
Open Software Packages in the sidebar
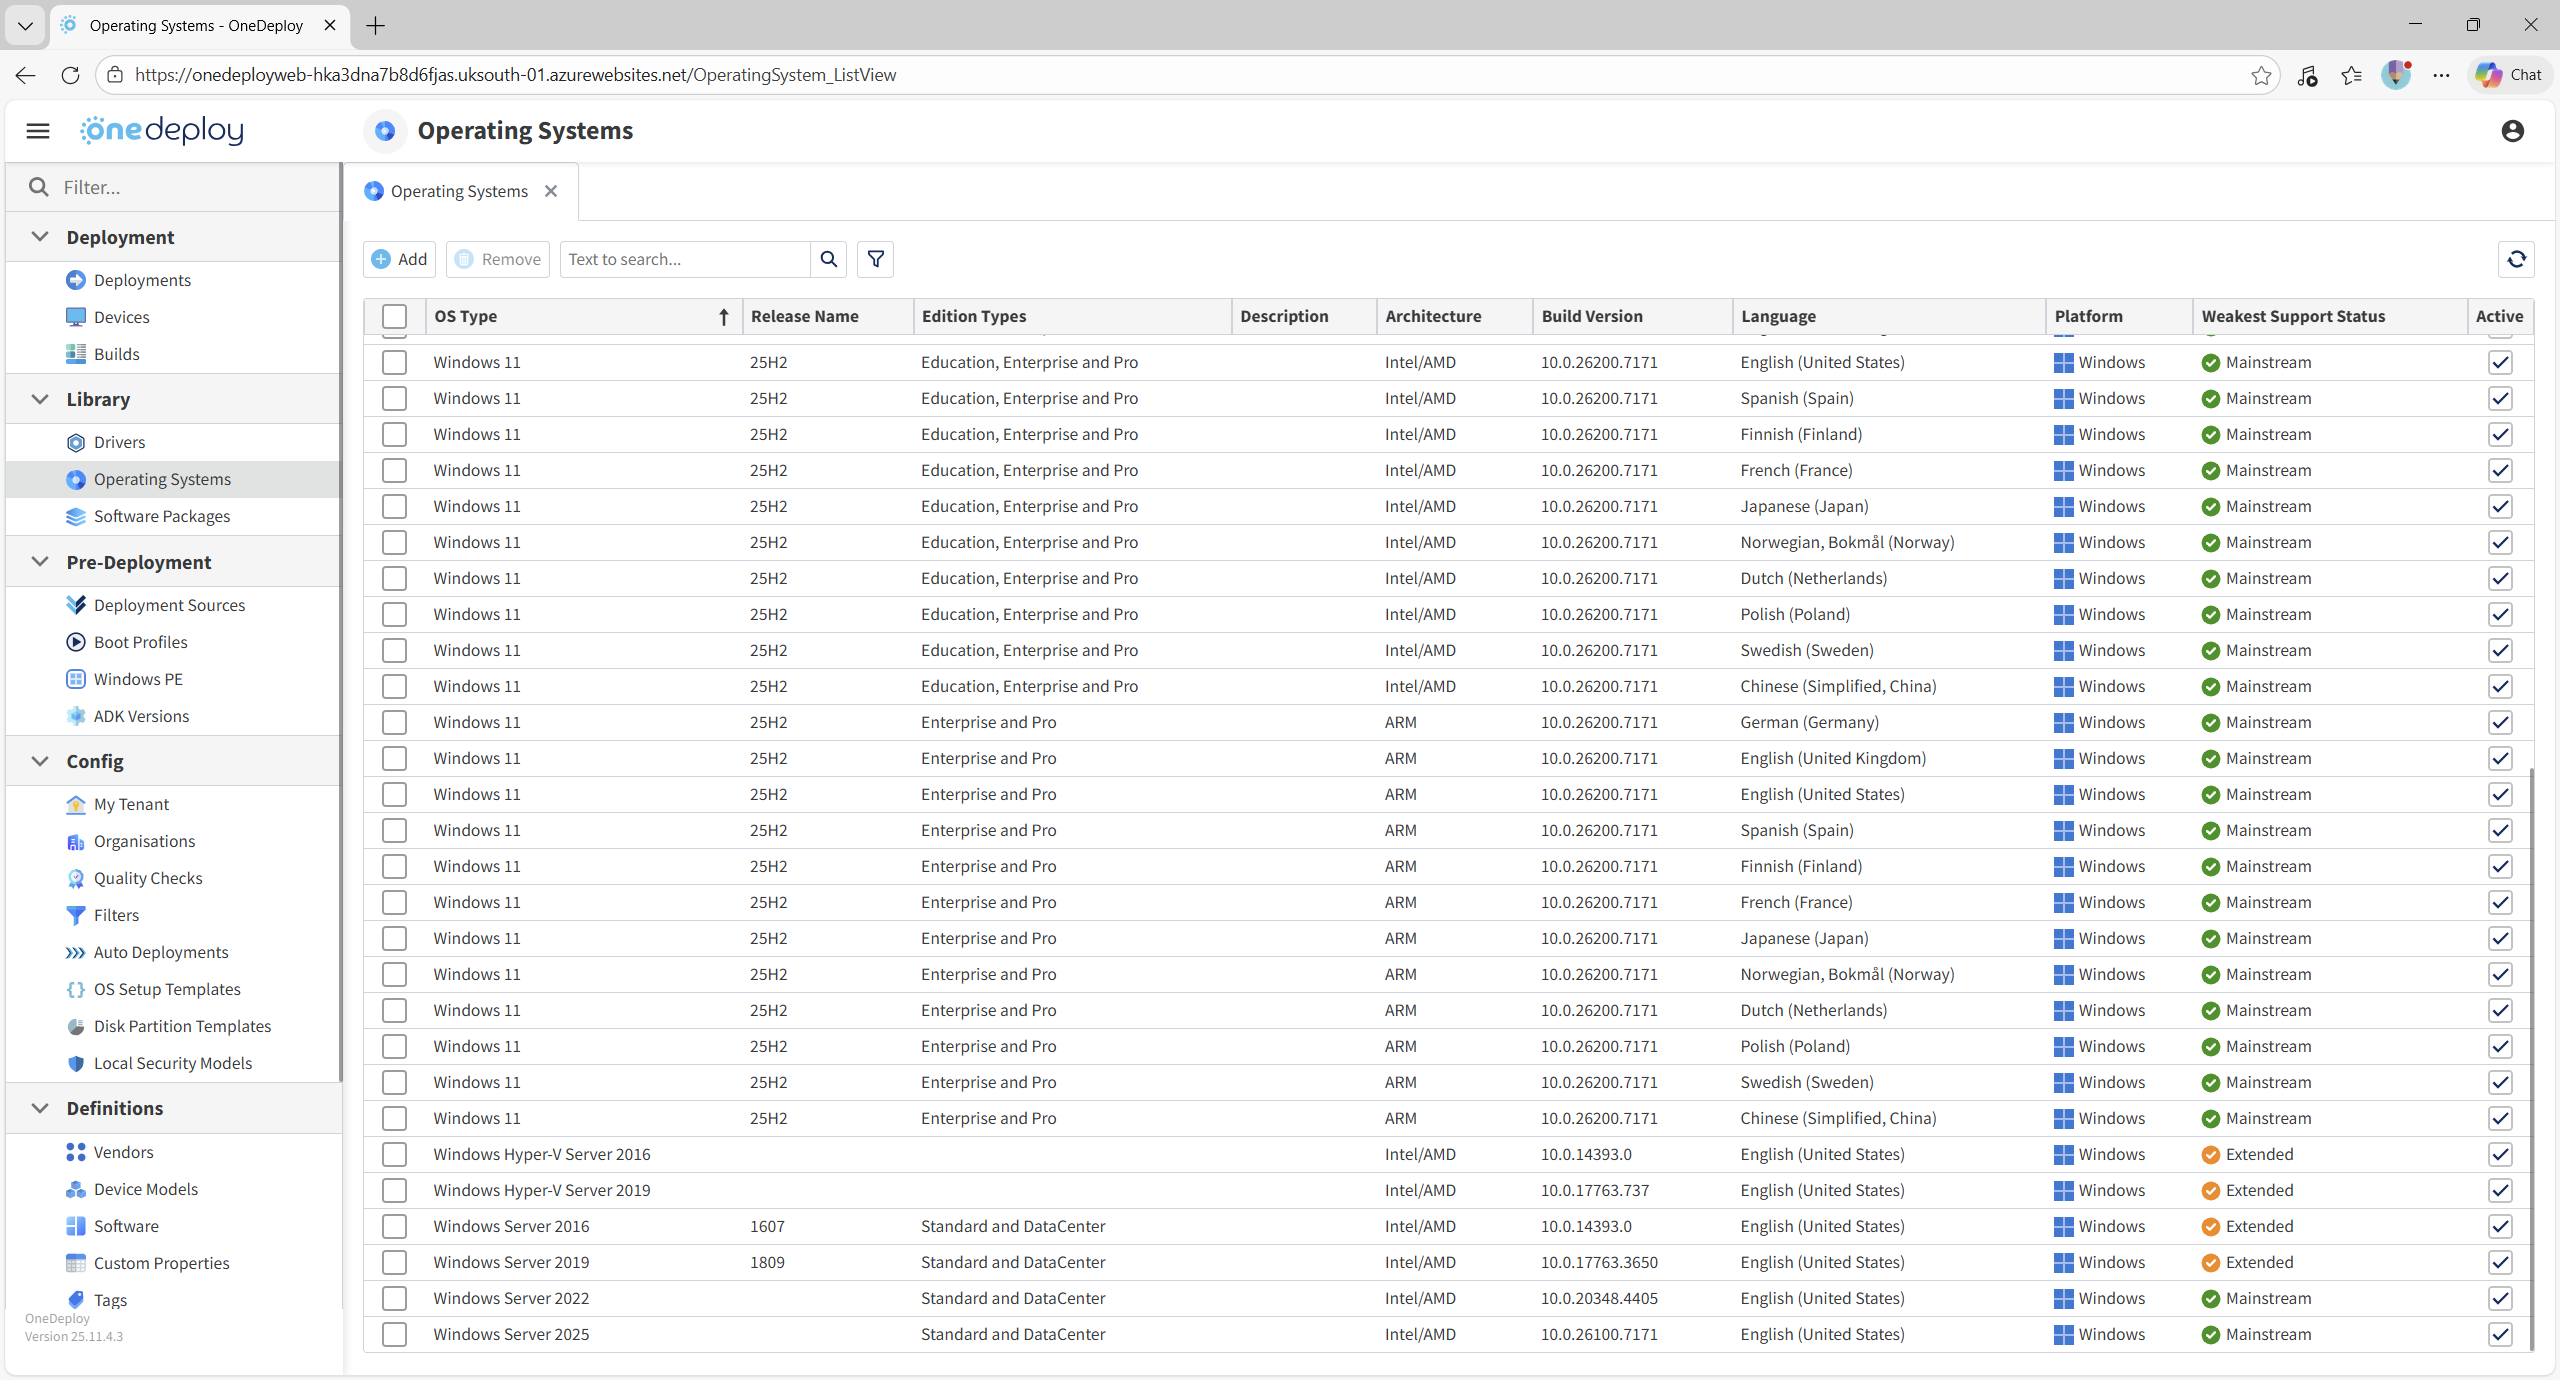click(162, 516)
